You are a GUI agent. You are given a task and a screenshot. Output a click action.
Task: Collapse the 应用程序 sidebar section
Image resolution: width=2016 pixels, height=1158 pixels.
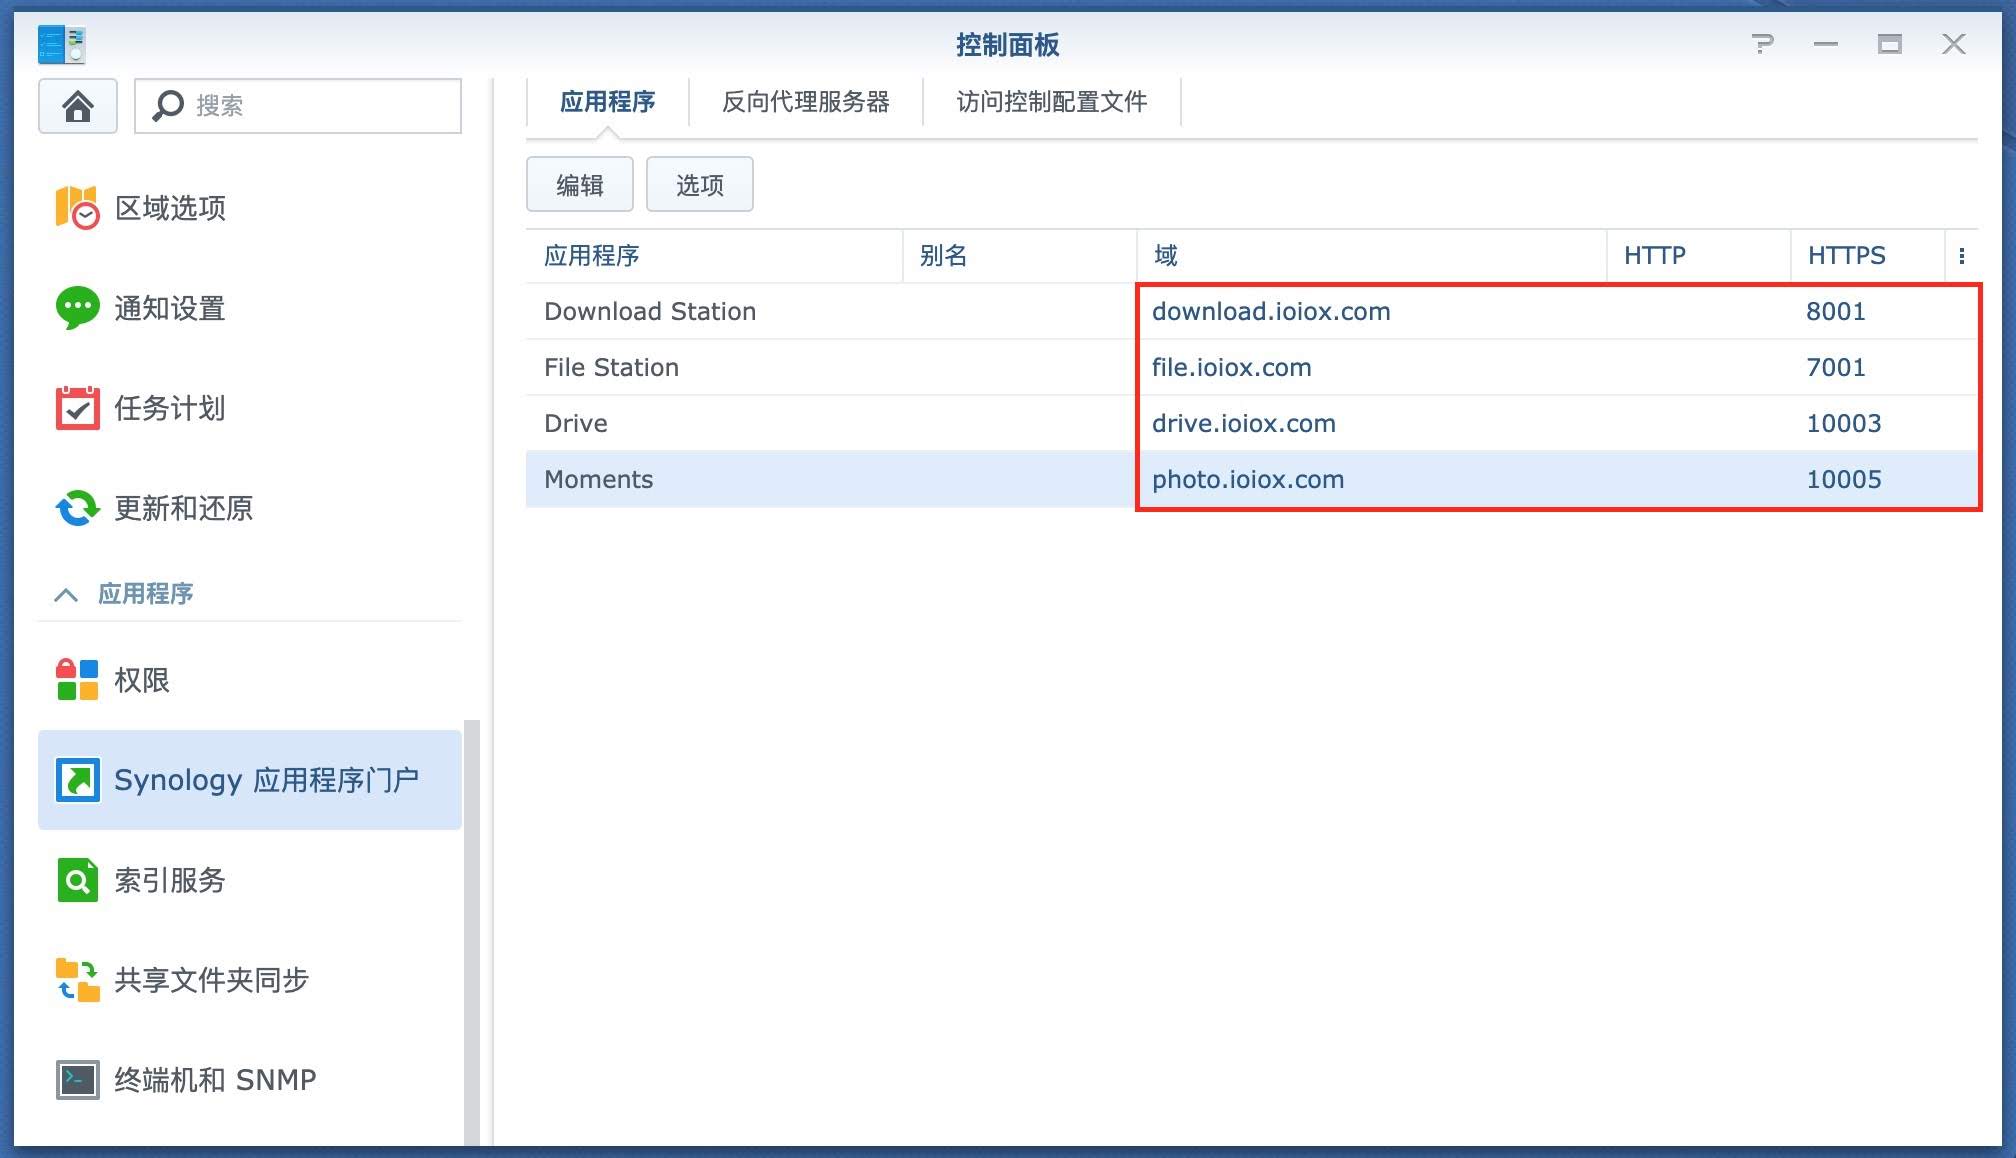click(66, 595)
